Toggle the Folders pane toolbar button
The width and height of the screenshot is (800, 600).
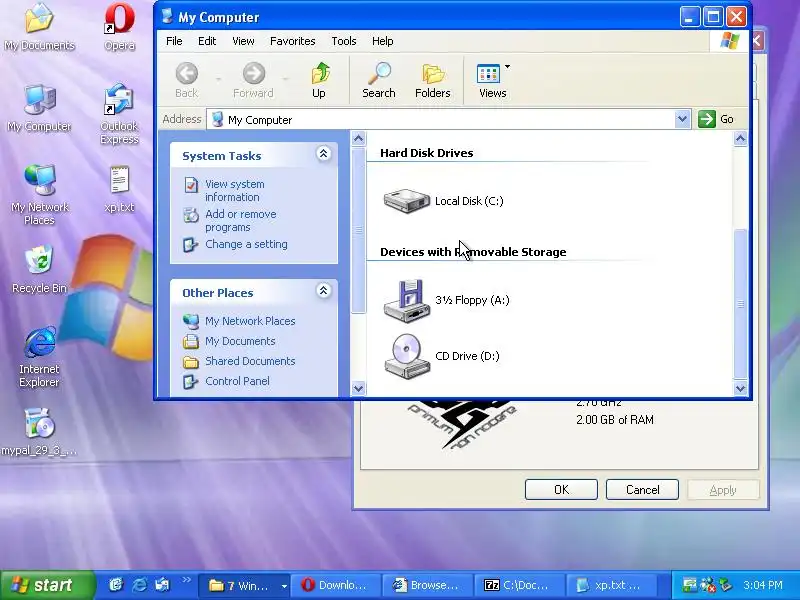pos(433,80)
